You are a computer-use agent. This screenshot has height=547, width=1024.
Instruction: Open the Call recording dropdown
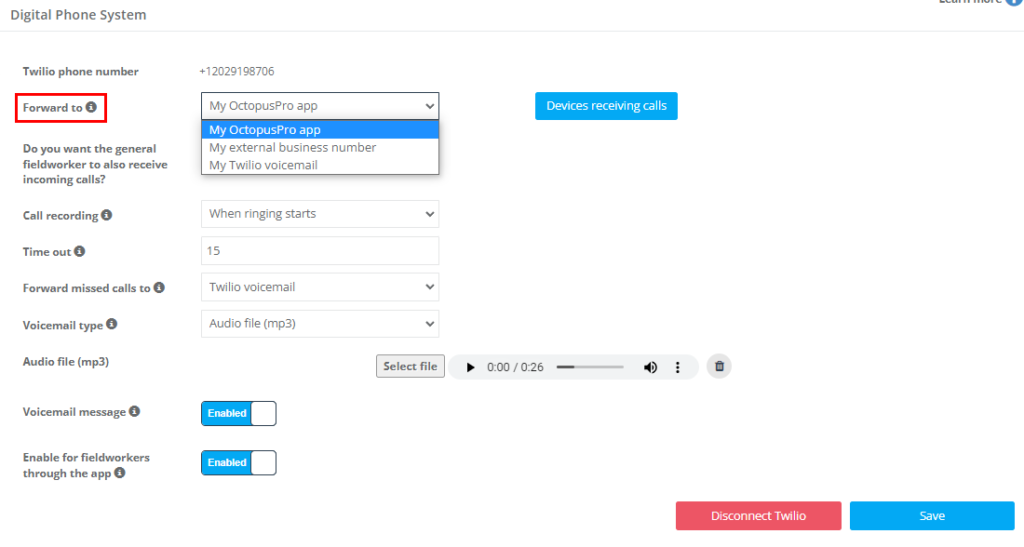point(320,214)
